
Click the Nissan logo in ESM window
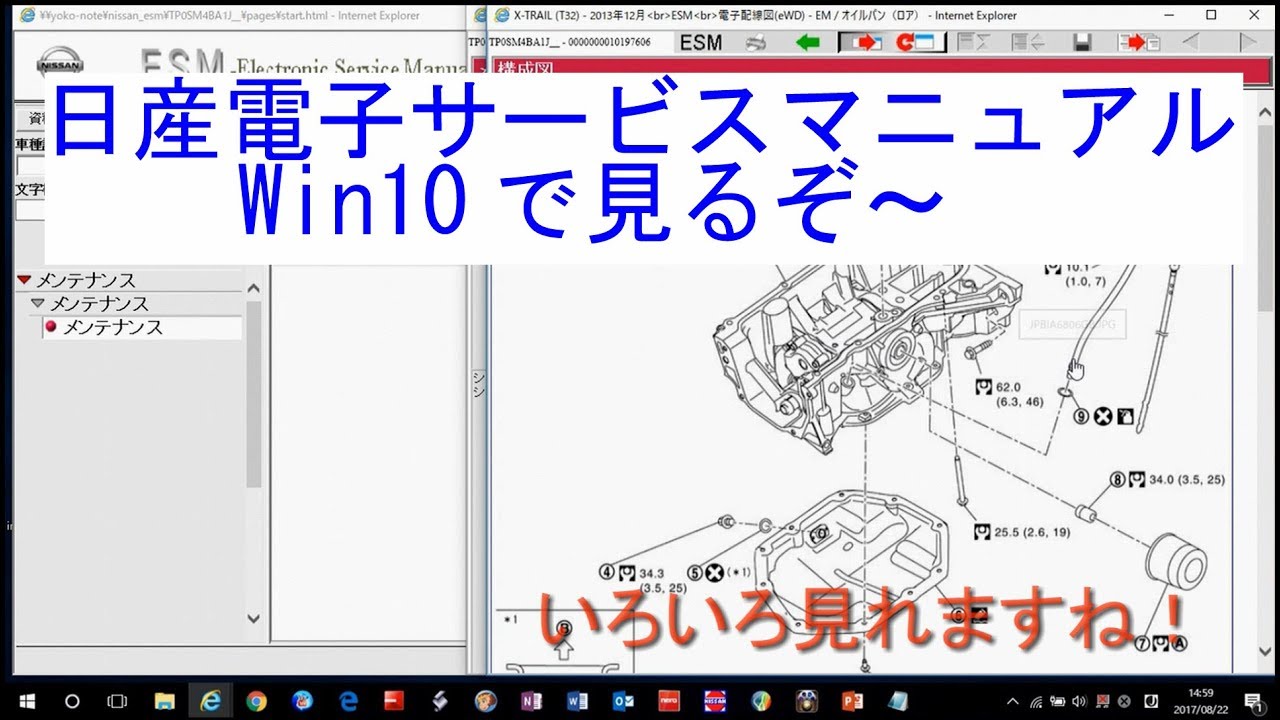tap(60, 64)
